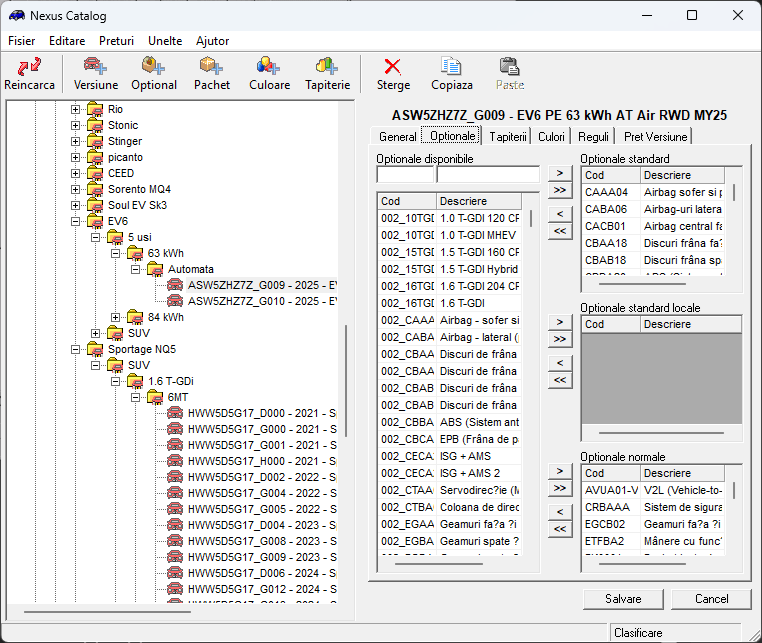
Task: Click the Paste toolbar icon
Action: (x=510, y=67)
